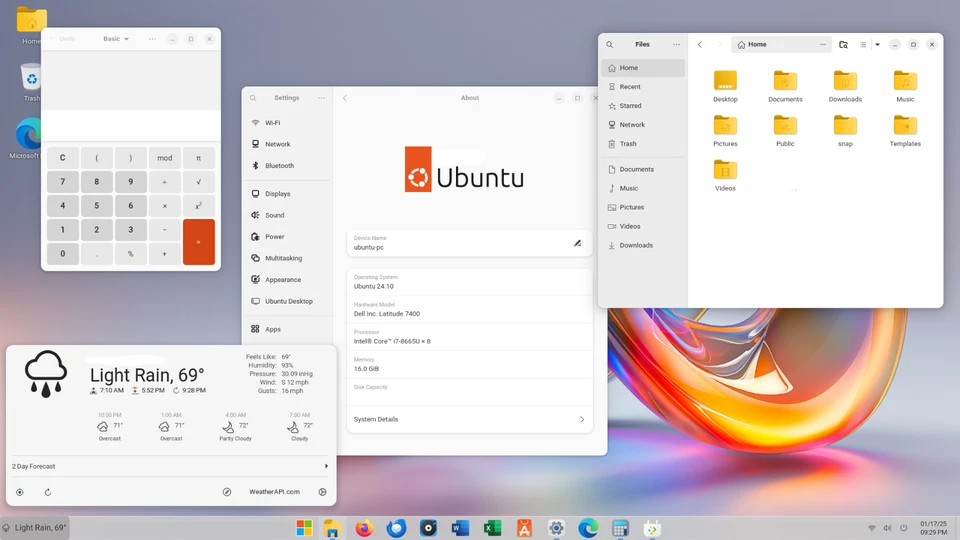Click the calculator x² button
Image resolution: width=960 pixels, height=540 pixels.
tap(198, 206)
